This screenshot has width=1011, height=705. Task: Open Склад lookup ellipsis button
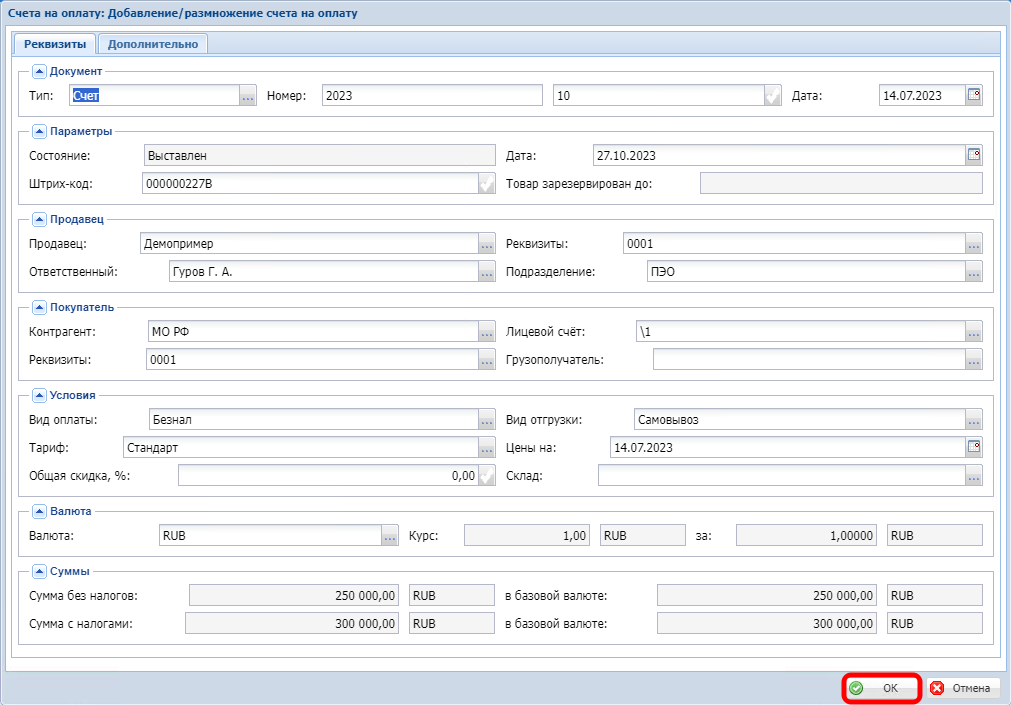[x=973, y=476]
